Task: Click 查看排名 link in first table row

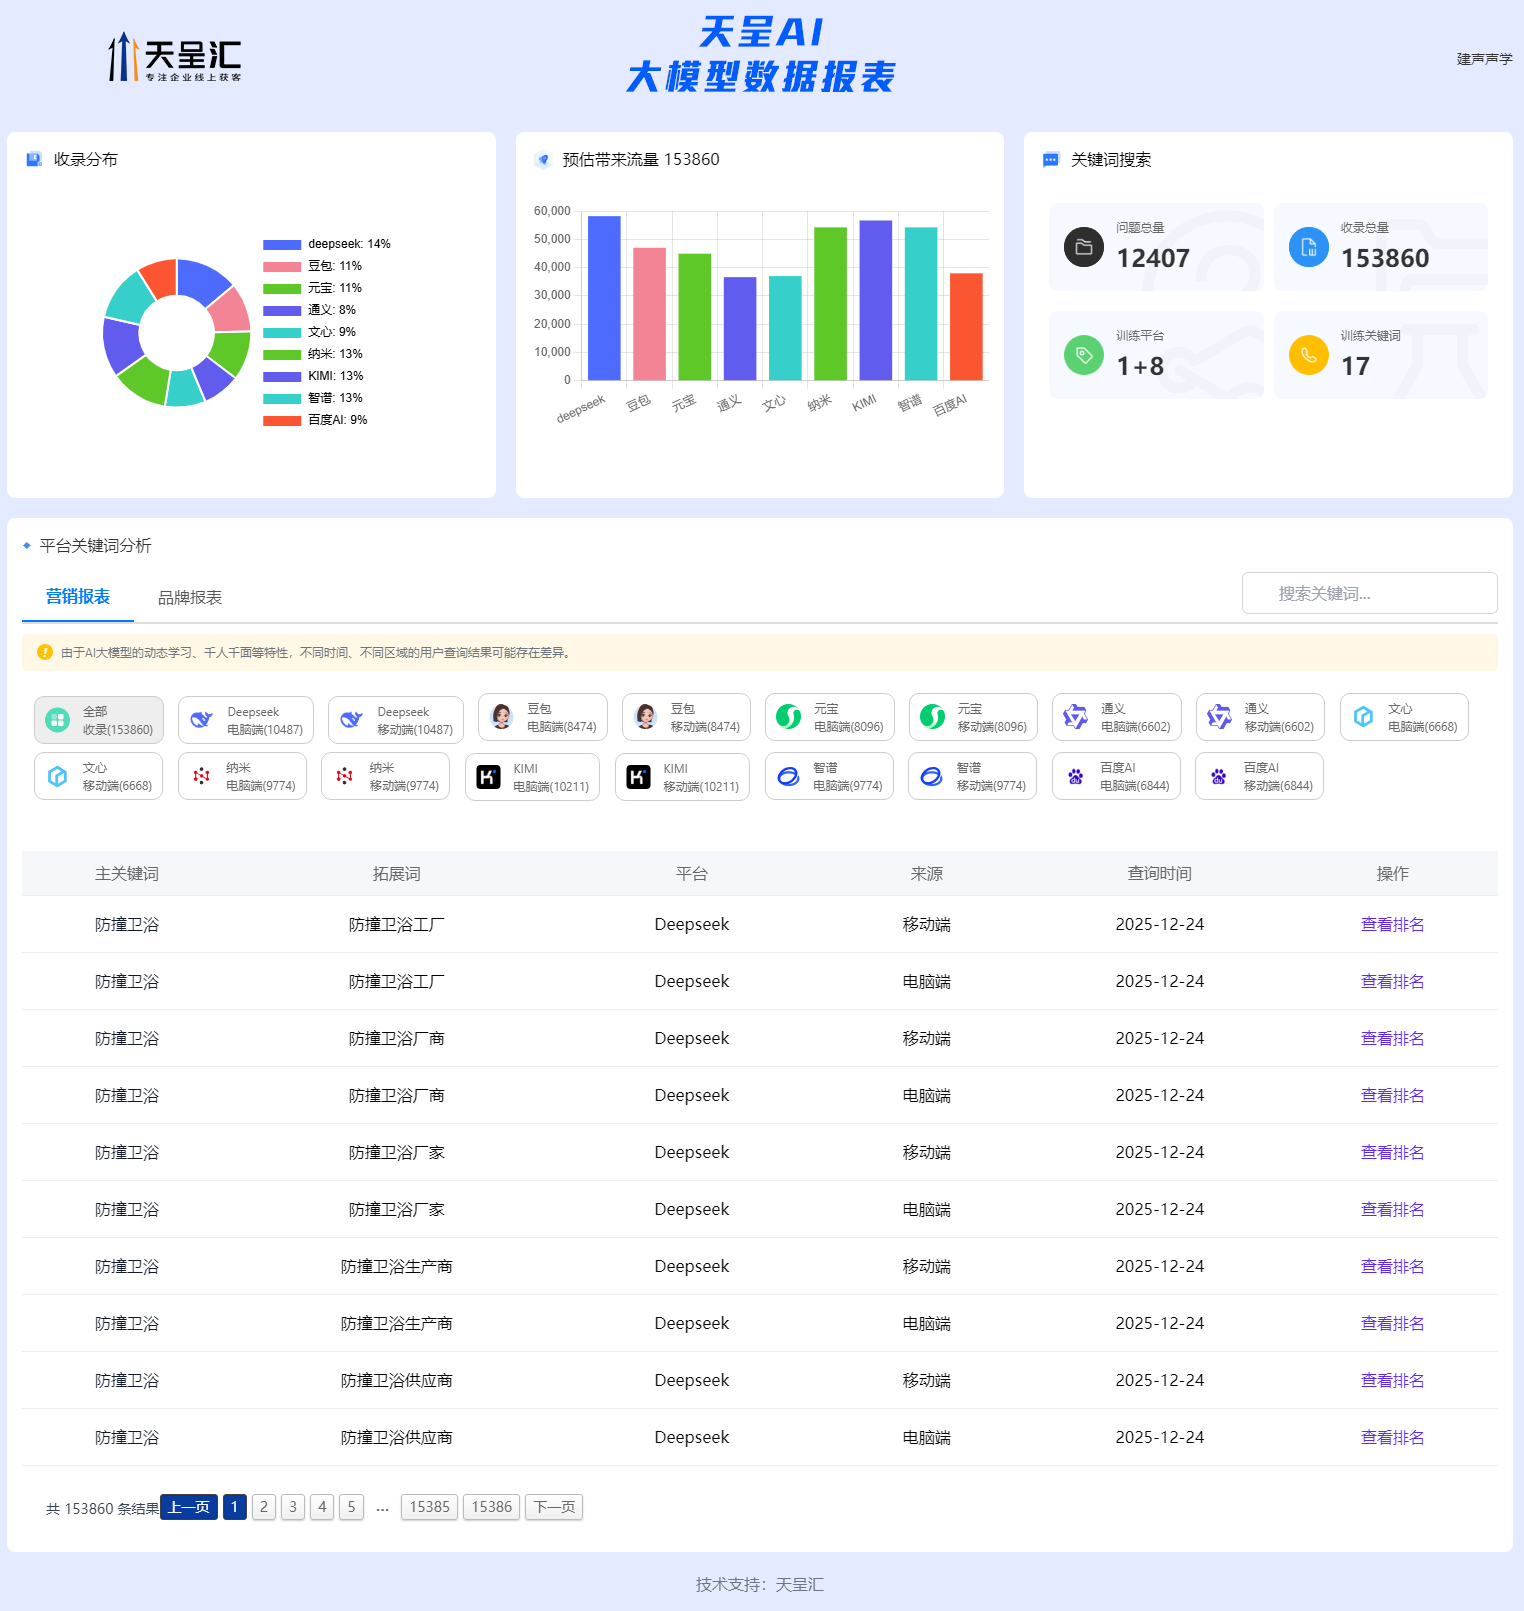Action: point(1392,925)
